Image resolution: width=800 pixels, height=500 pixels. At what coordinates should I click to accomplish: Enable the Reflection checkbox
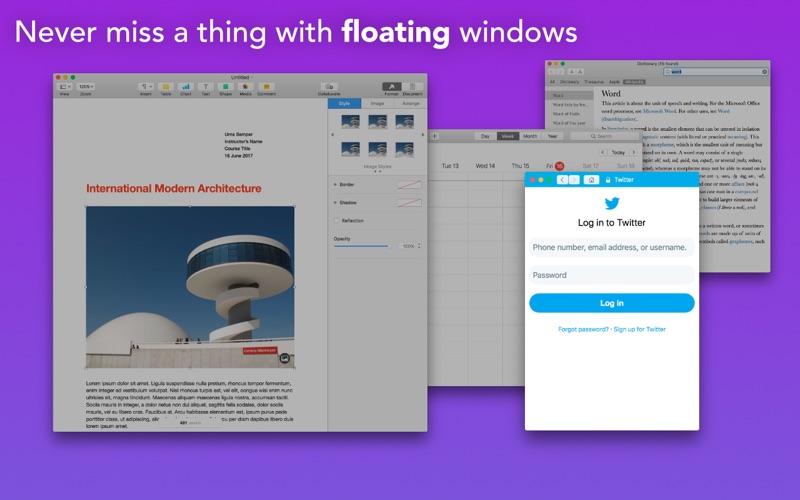(336, 220)
